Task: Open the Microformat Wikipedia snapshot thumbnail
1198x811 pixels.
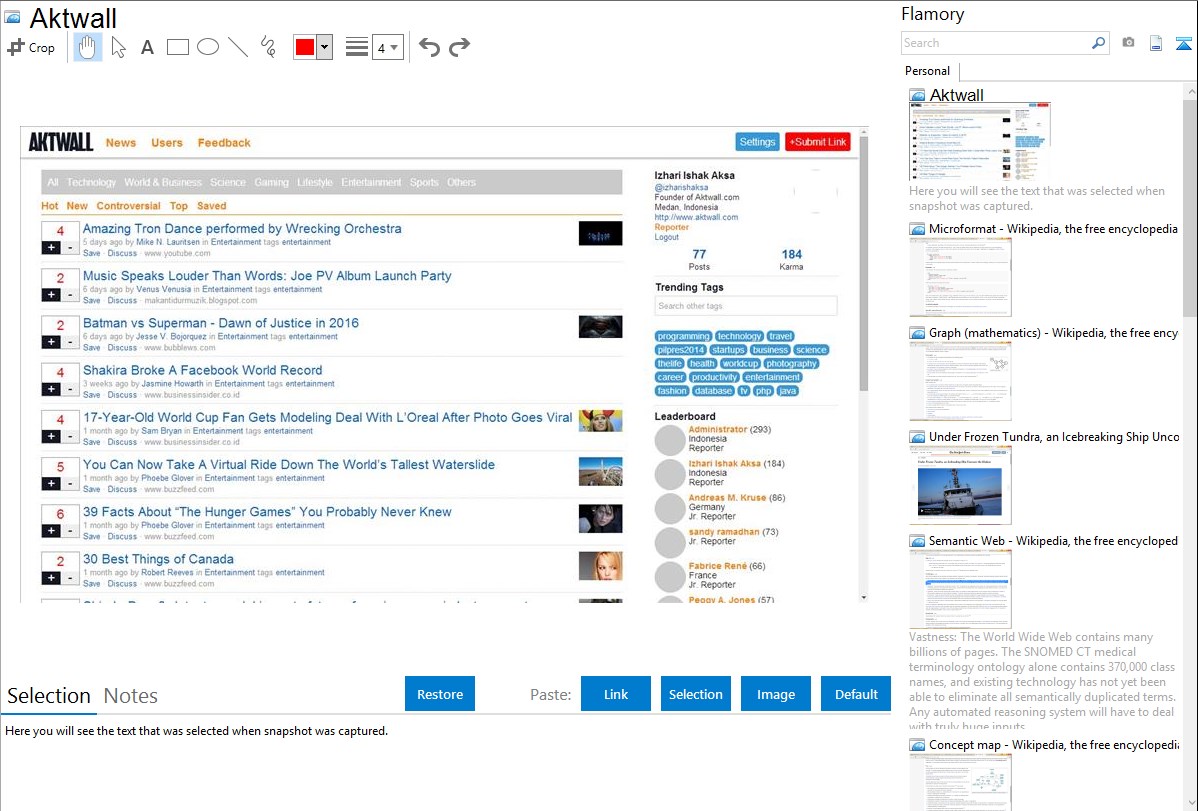Action: pos(960,277)
